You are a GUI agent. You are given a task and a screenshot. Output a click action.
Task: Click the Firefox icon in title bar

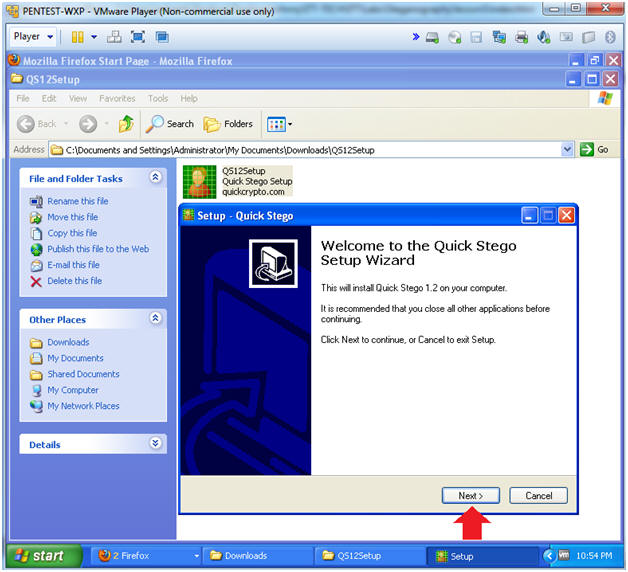click(14, 60)
